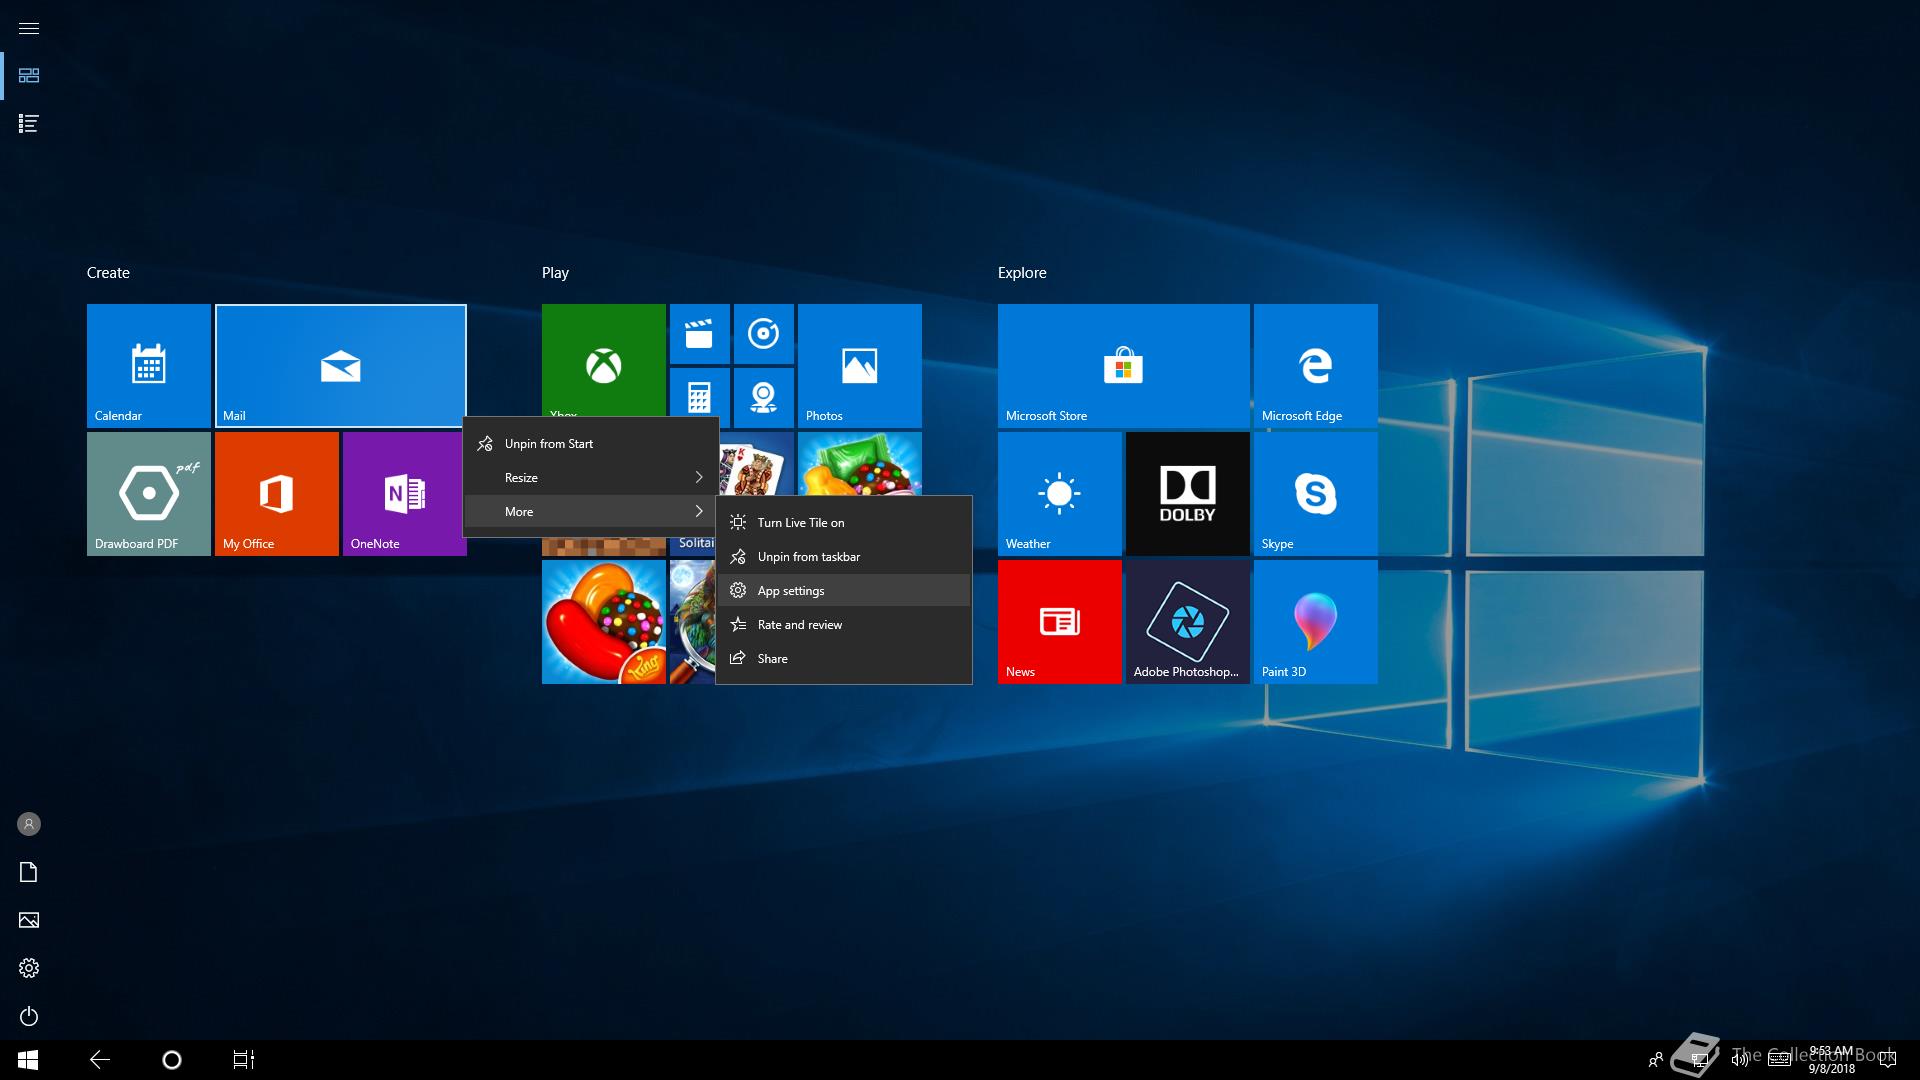
Task: Open the My Office tile
Action: tap(276, 494)
